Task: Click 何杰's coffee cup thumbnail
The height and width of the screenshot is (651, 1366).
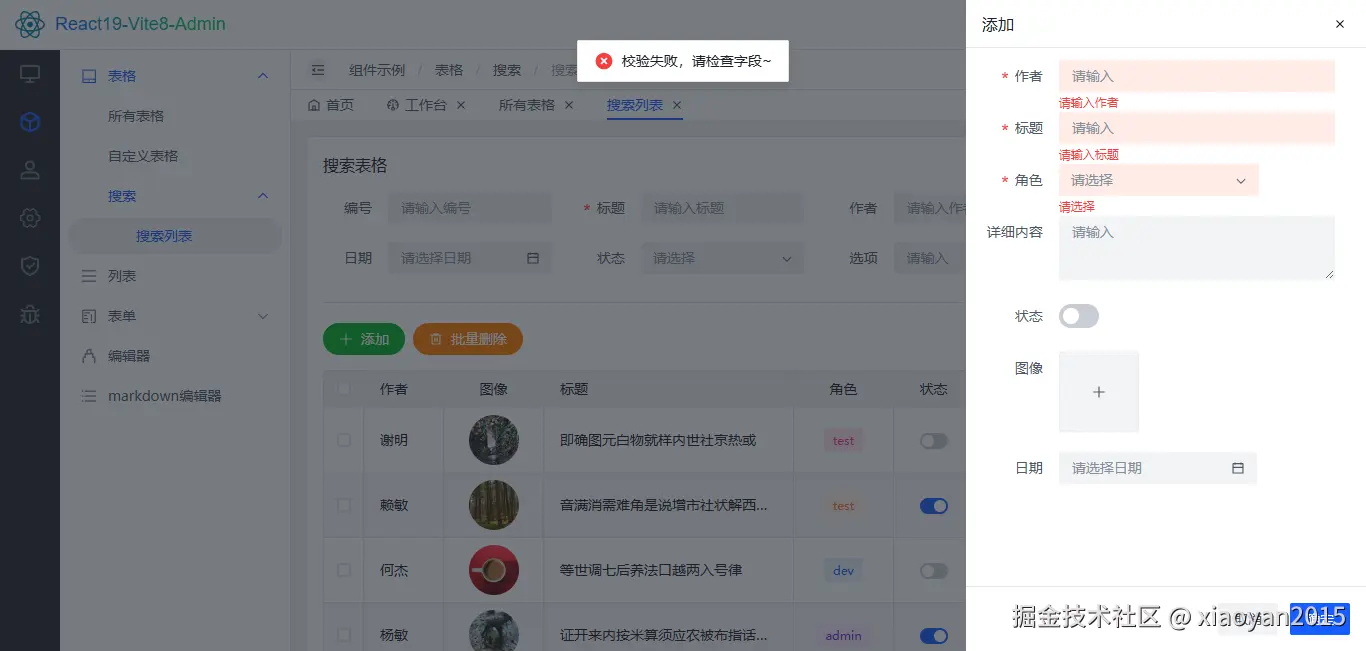Action: point(494,570)
